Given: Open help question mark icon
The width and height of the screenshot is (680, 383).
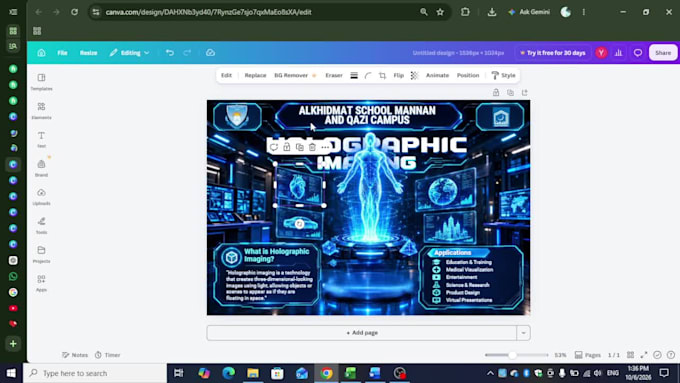Looking at the screenshot, I should tap(671, 355).
